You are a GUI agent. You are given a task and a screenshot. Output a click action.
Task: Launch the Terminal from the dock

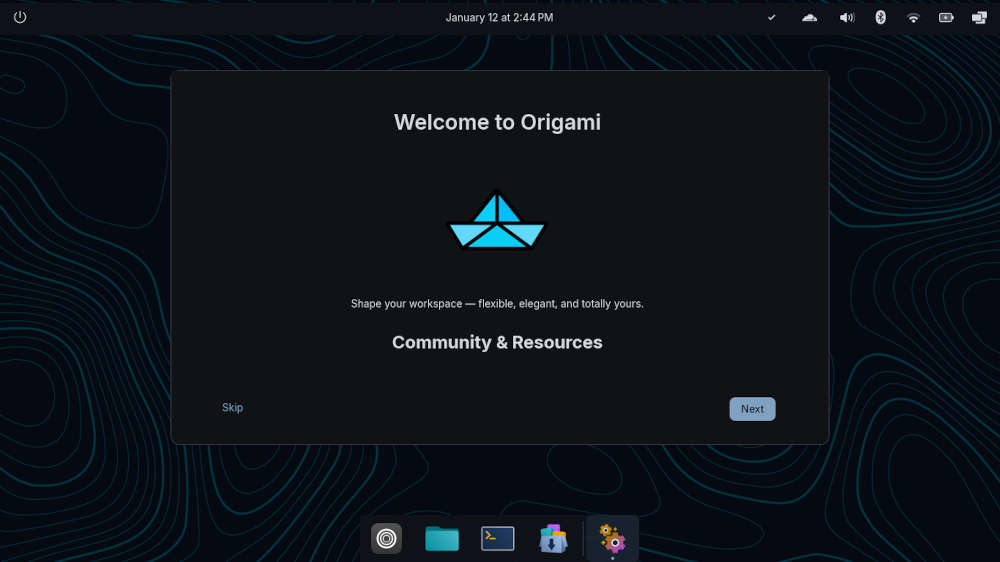(x=498, y=539)
